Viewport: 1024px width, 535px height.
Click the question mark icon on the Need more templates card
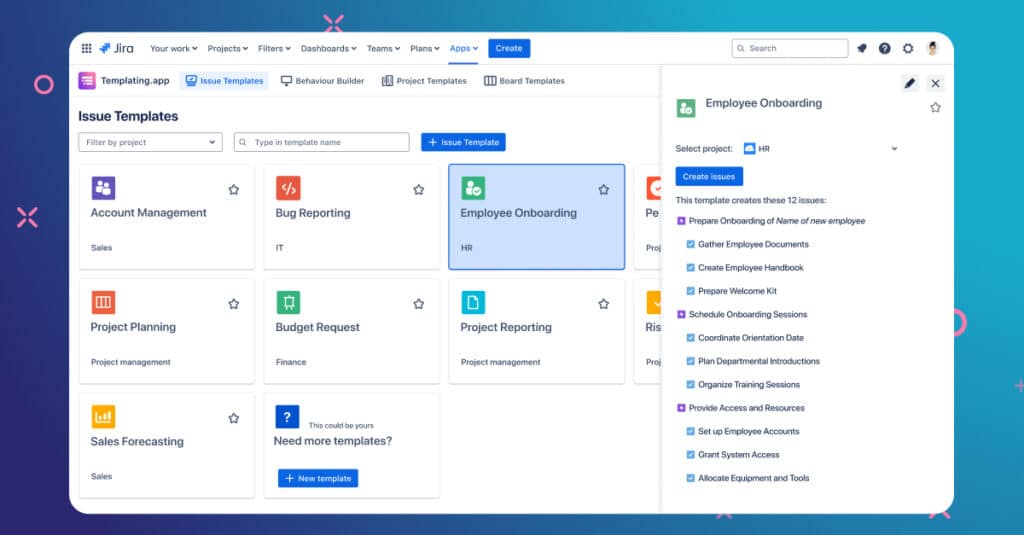pyautogui.click(x=287, y=417)
